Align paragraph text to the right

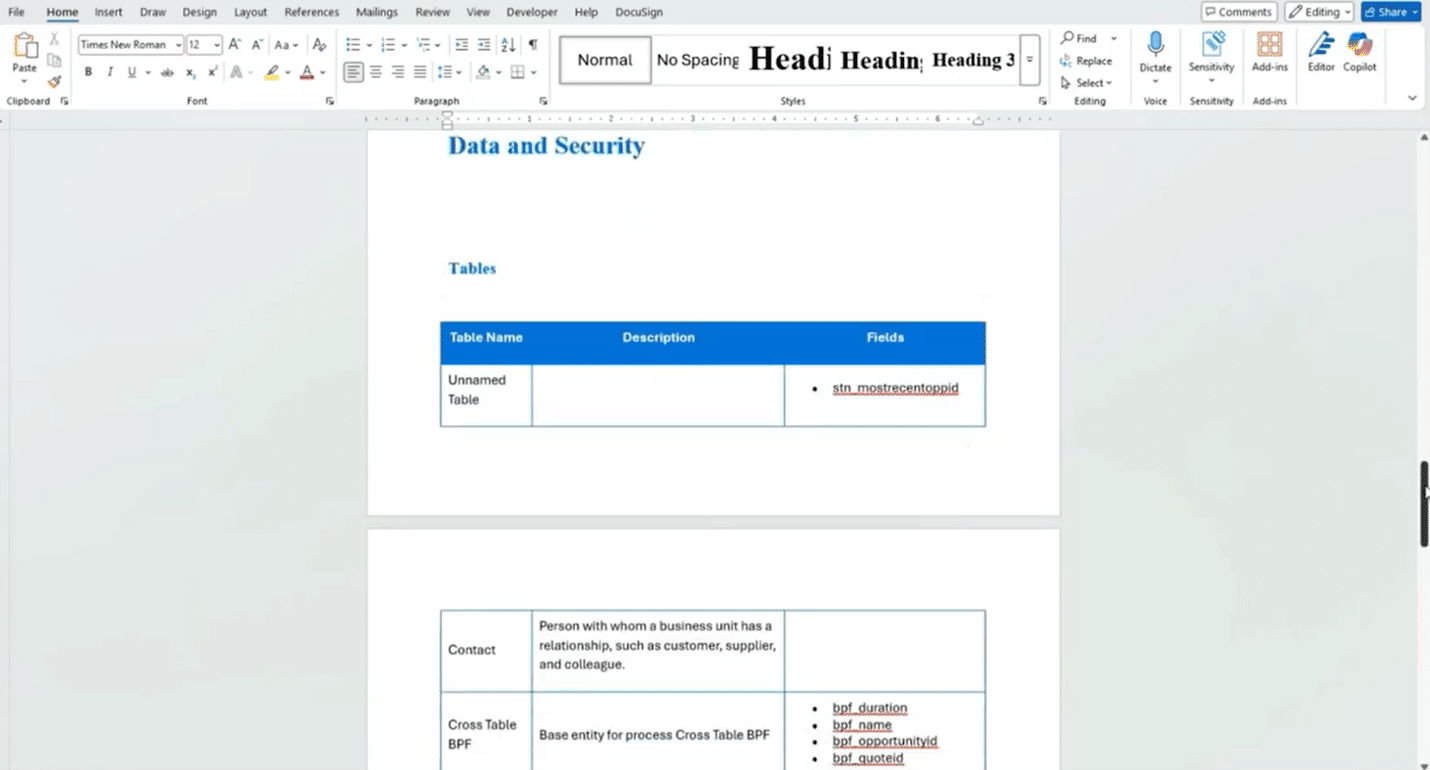click(398, 72)
